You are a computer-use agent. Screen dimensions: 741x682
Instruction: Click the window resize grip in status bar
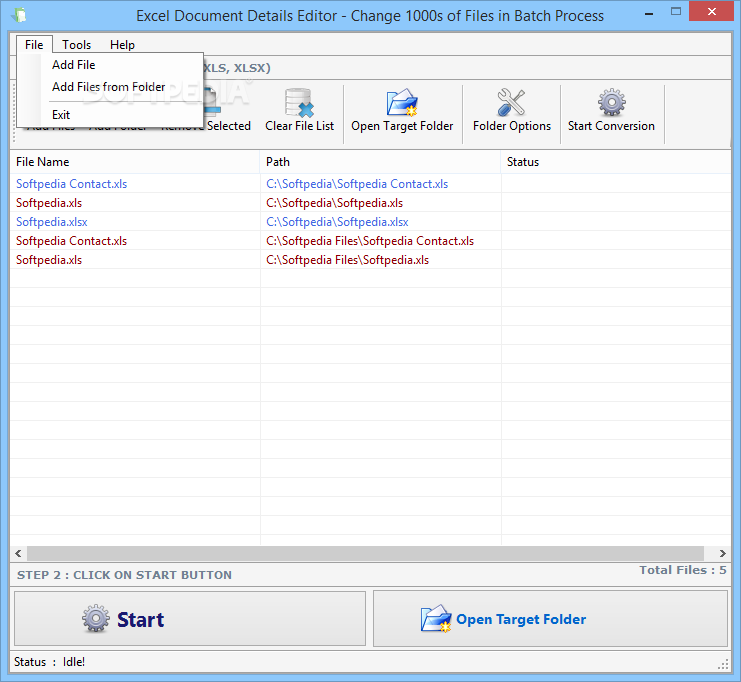(723, 664)
